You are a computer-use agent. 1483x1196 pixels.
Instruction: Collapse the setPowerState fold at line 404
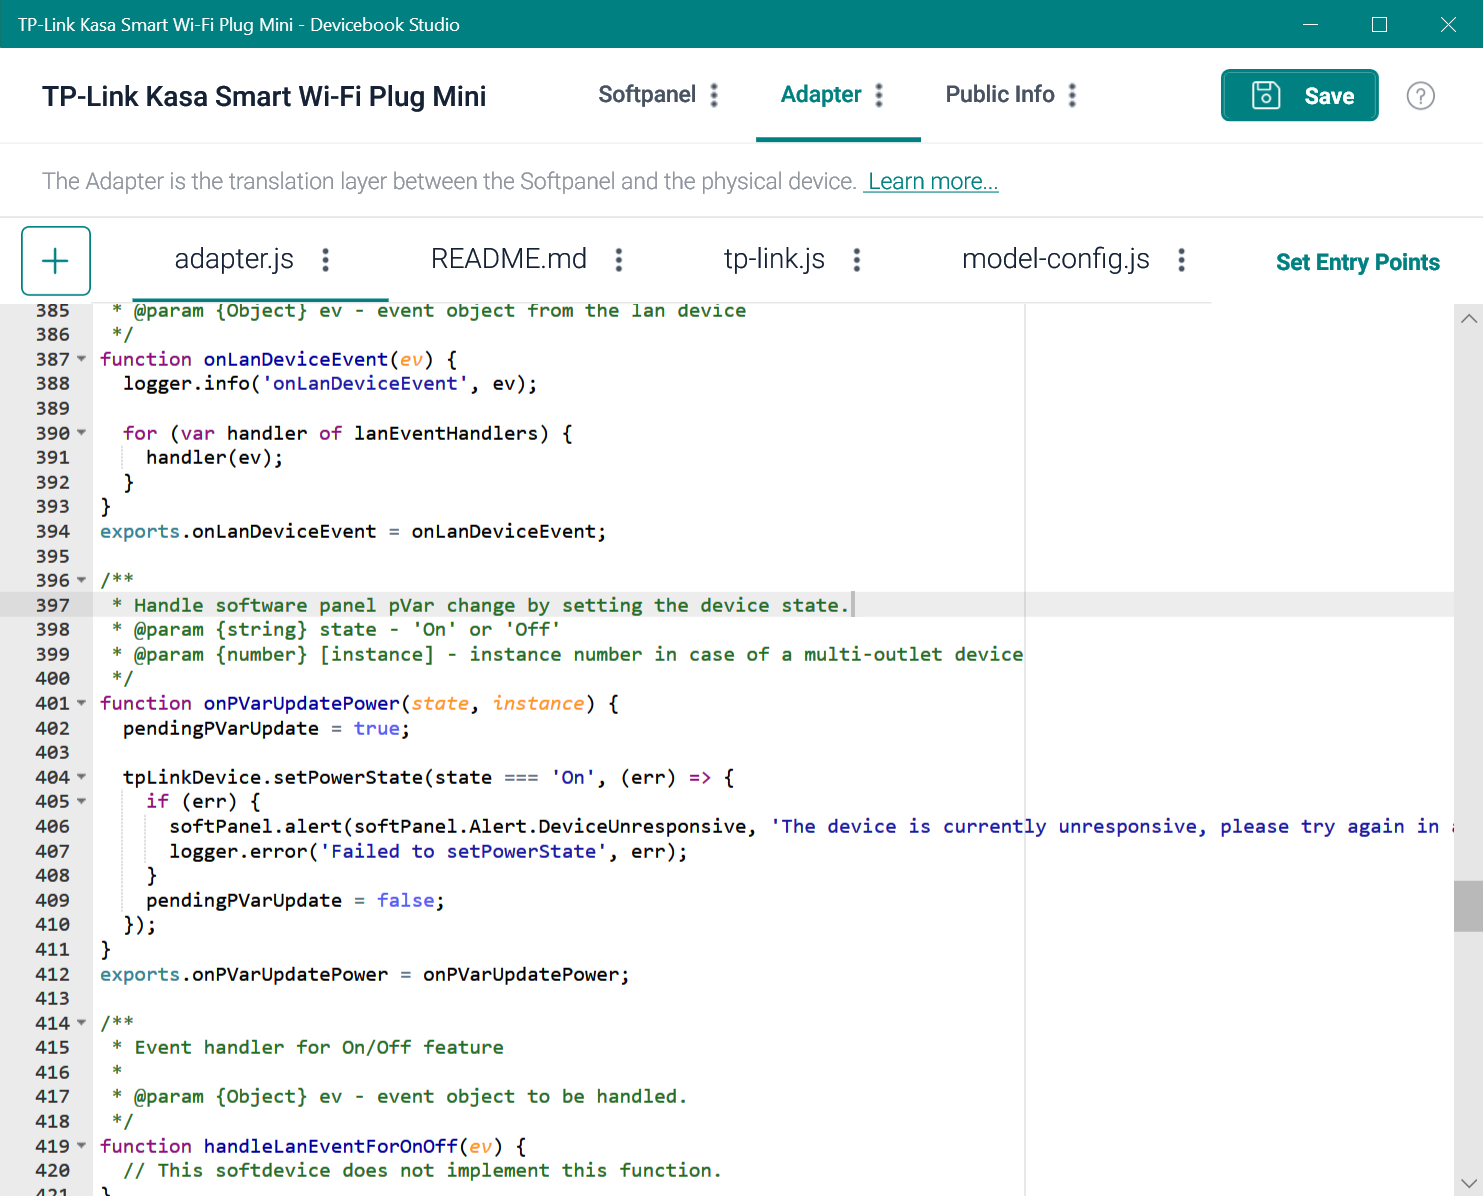pos(82,777)
